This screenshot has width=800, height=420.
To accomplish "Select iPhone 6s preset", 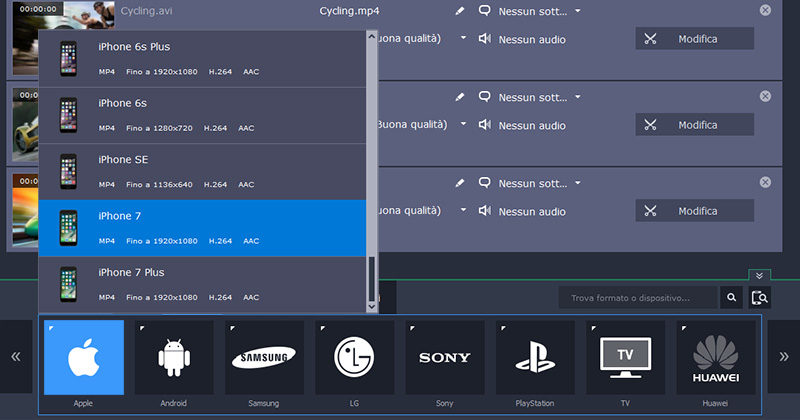I will pyautogui.click(x=202, y=115).
